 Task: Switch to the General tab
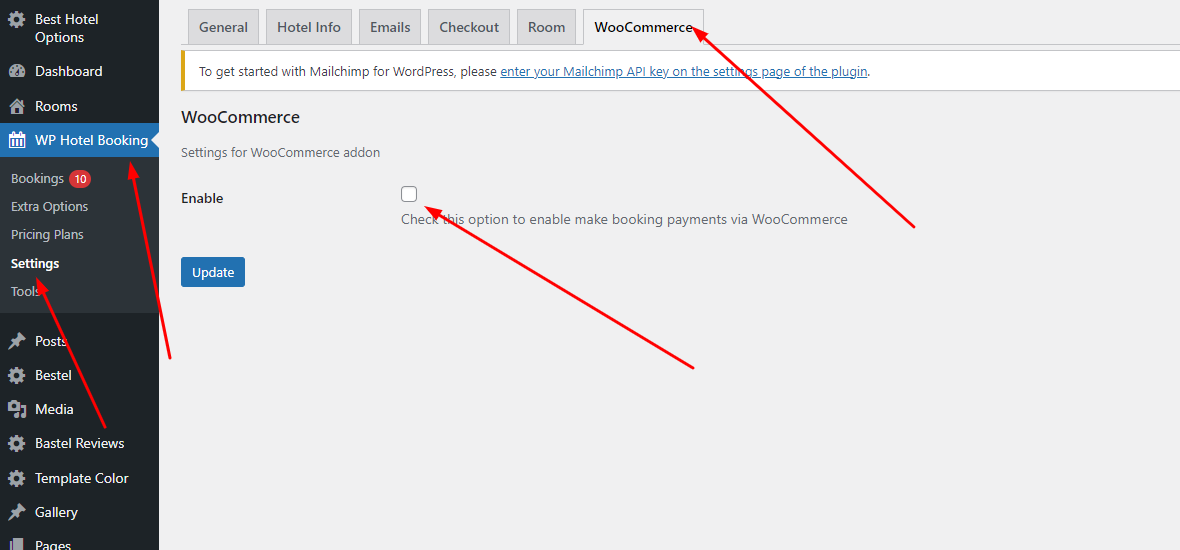pyautogui.click(x=223, y=27)
